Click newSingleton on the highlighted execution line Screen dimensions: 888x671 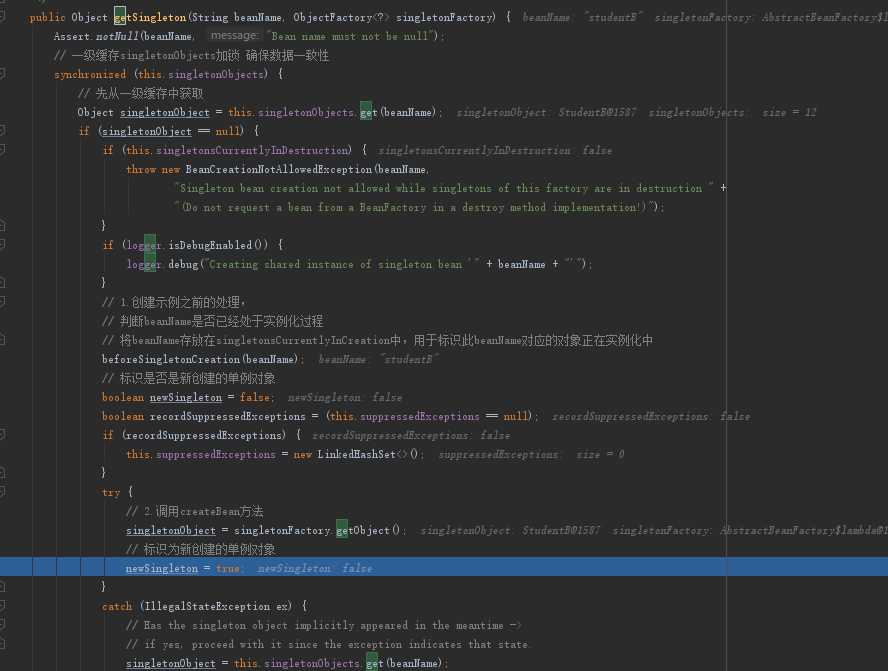[162, 568]
